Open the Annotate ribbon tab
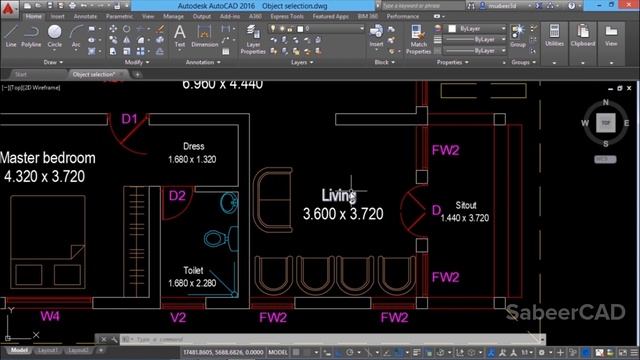Screen dimensions: 640x360 [x=85, y=16]
